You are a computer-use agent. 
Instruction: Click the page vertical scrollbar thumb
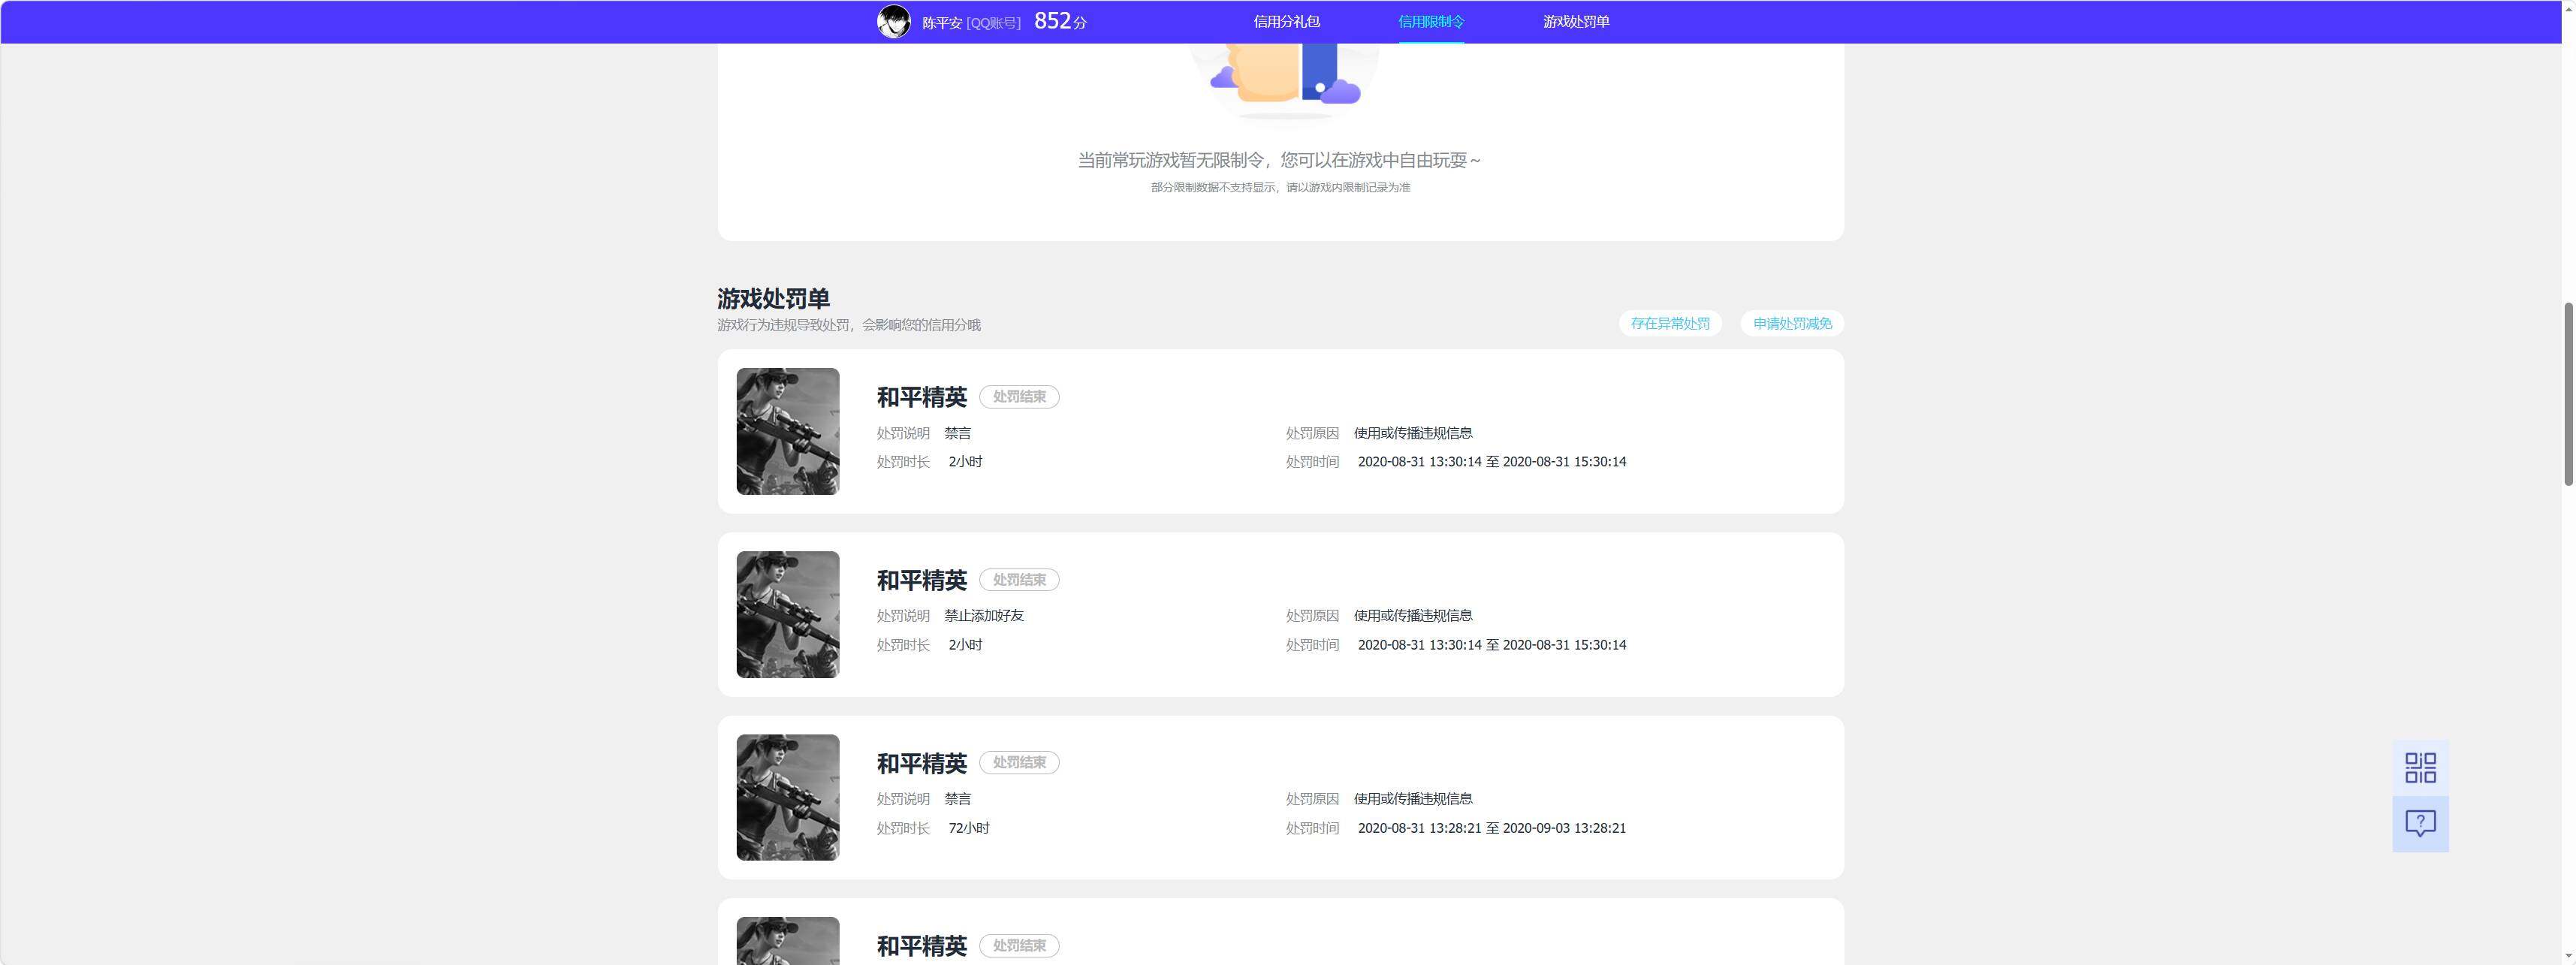click(2567, 393)
